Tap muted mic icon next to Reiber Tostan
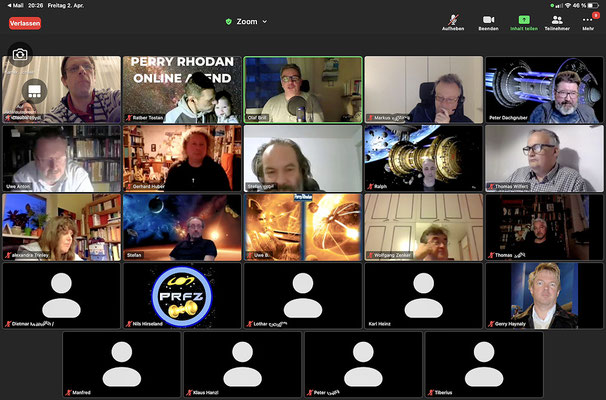606x400 pixels. tap(129, 118)
